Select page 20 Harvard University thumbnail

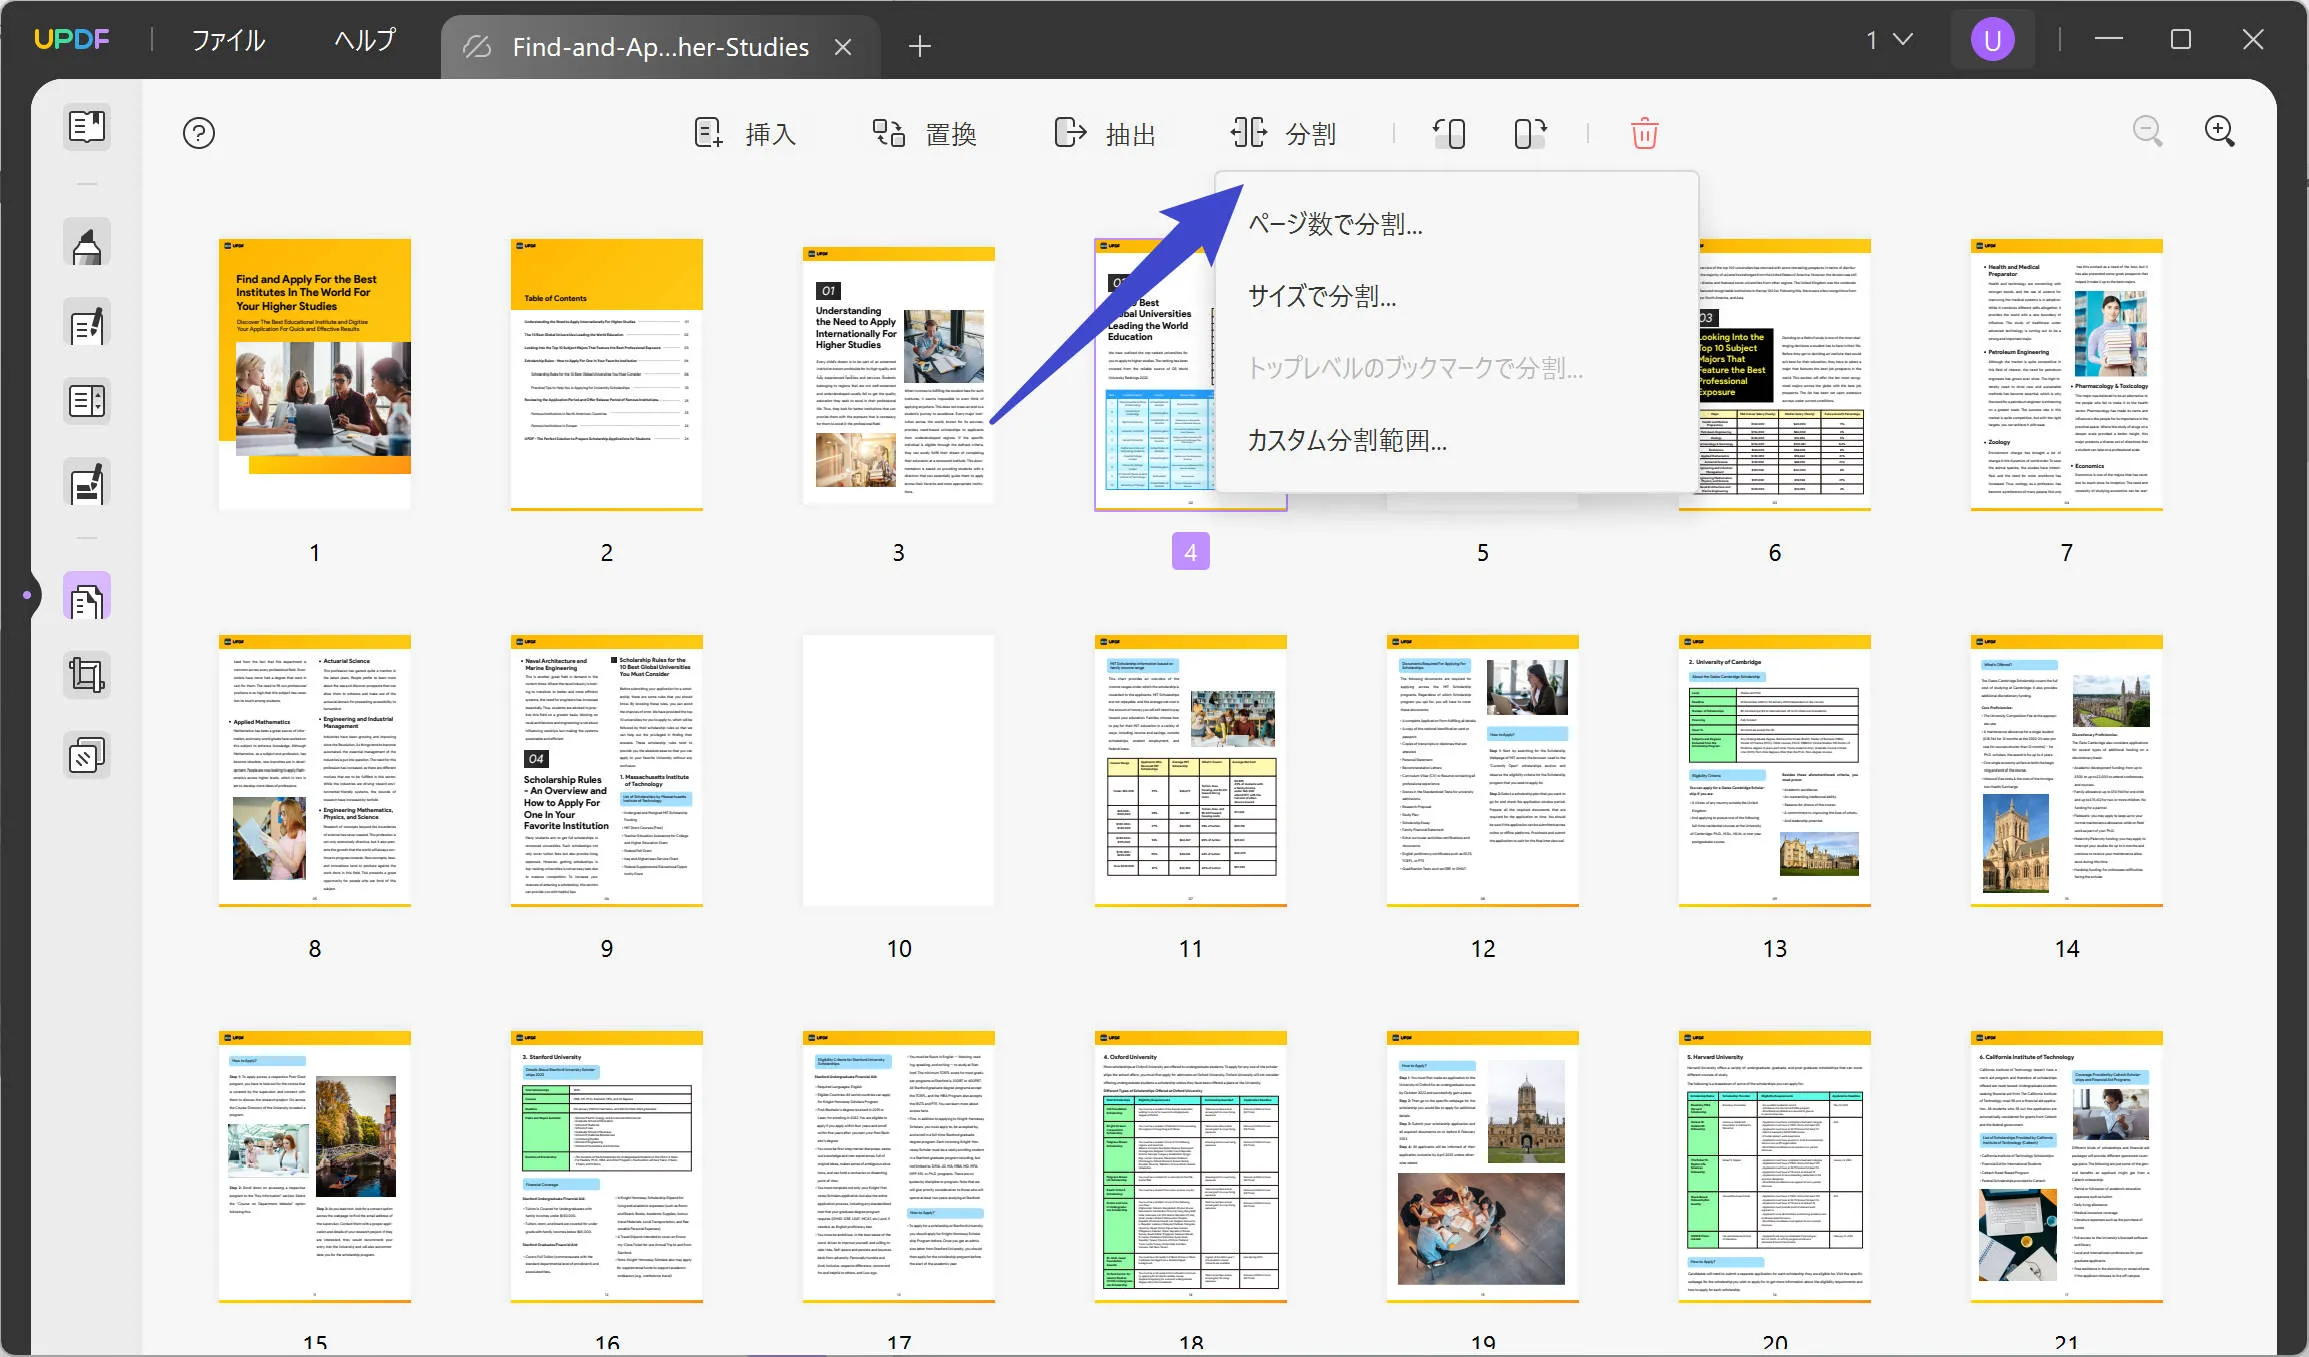click(1775, 1167)
